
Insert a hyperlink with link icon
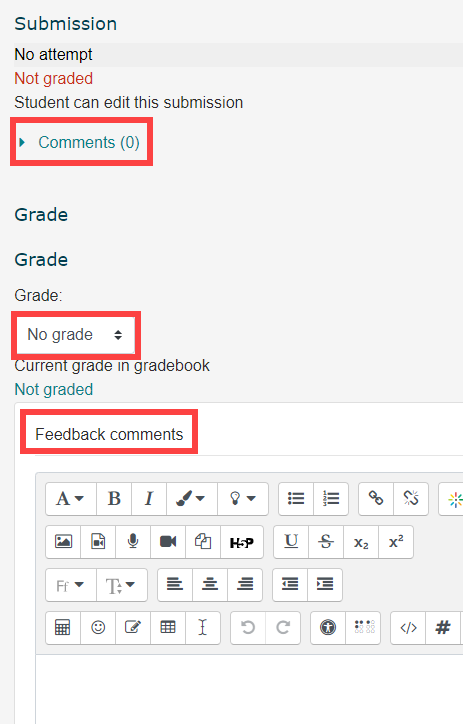pyautogui.click(x=376, y=499)
